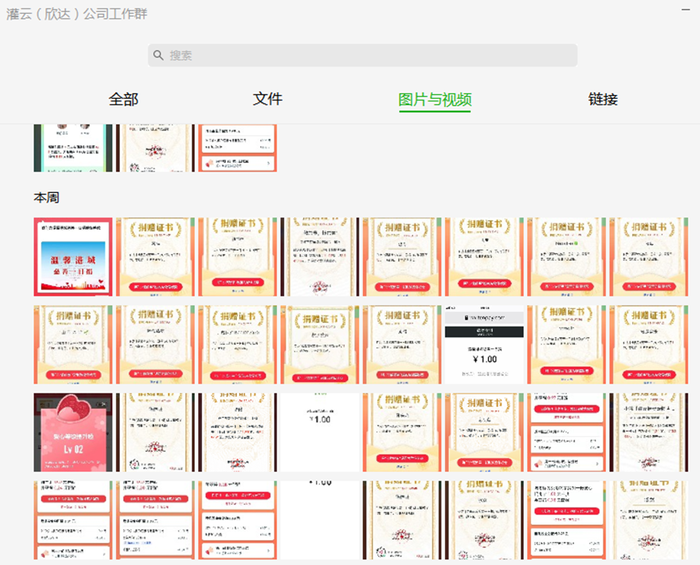Screen dimensions: 700x565
Task: Switch to the 全部 tab
Action: 123,99
